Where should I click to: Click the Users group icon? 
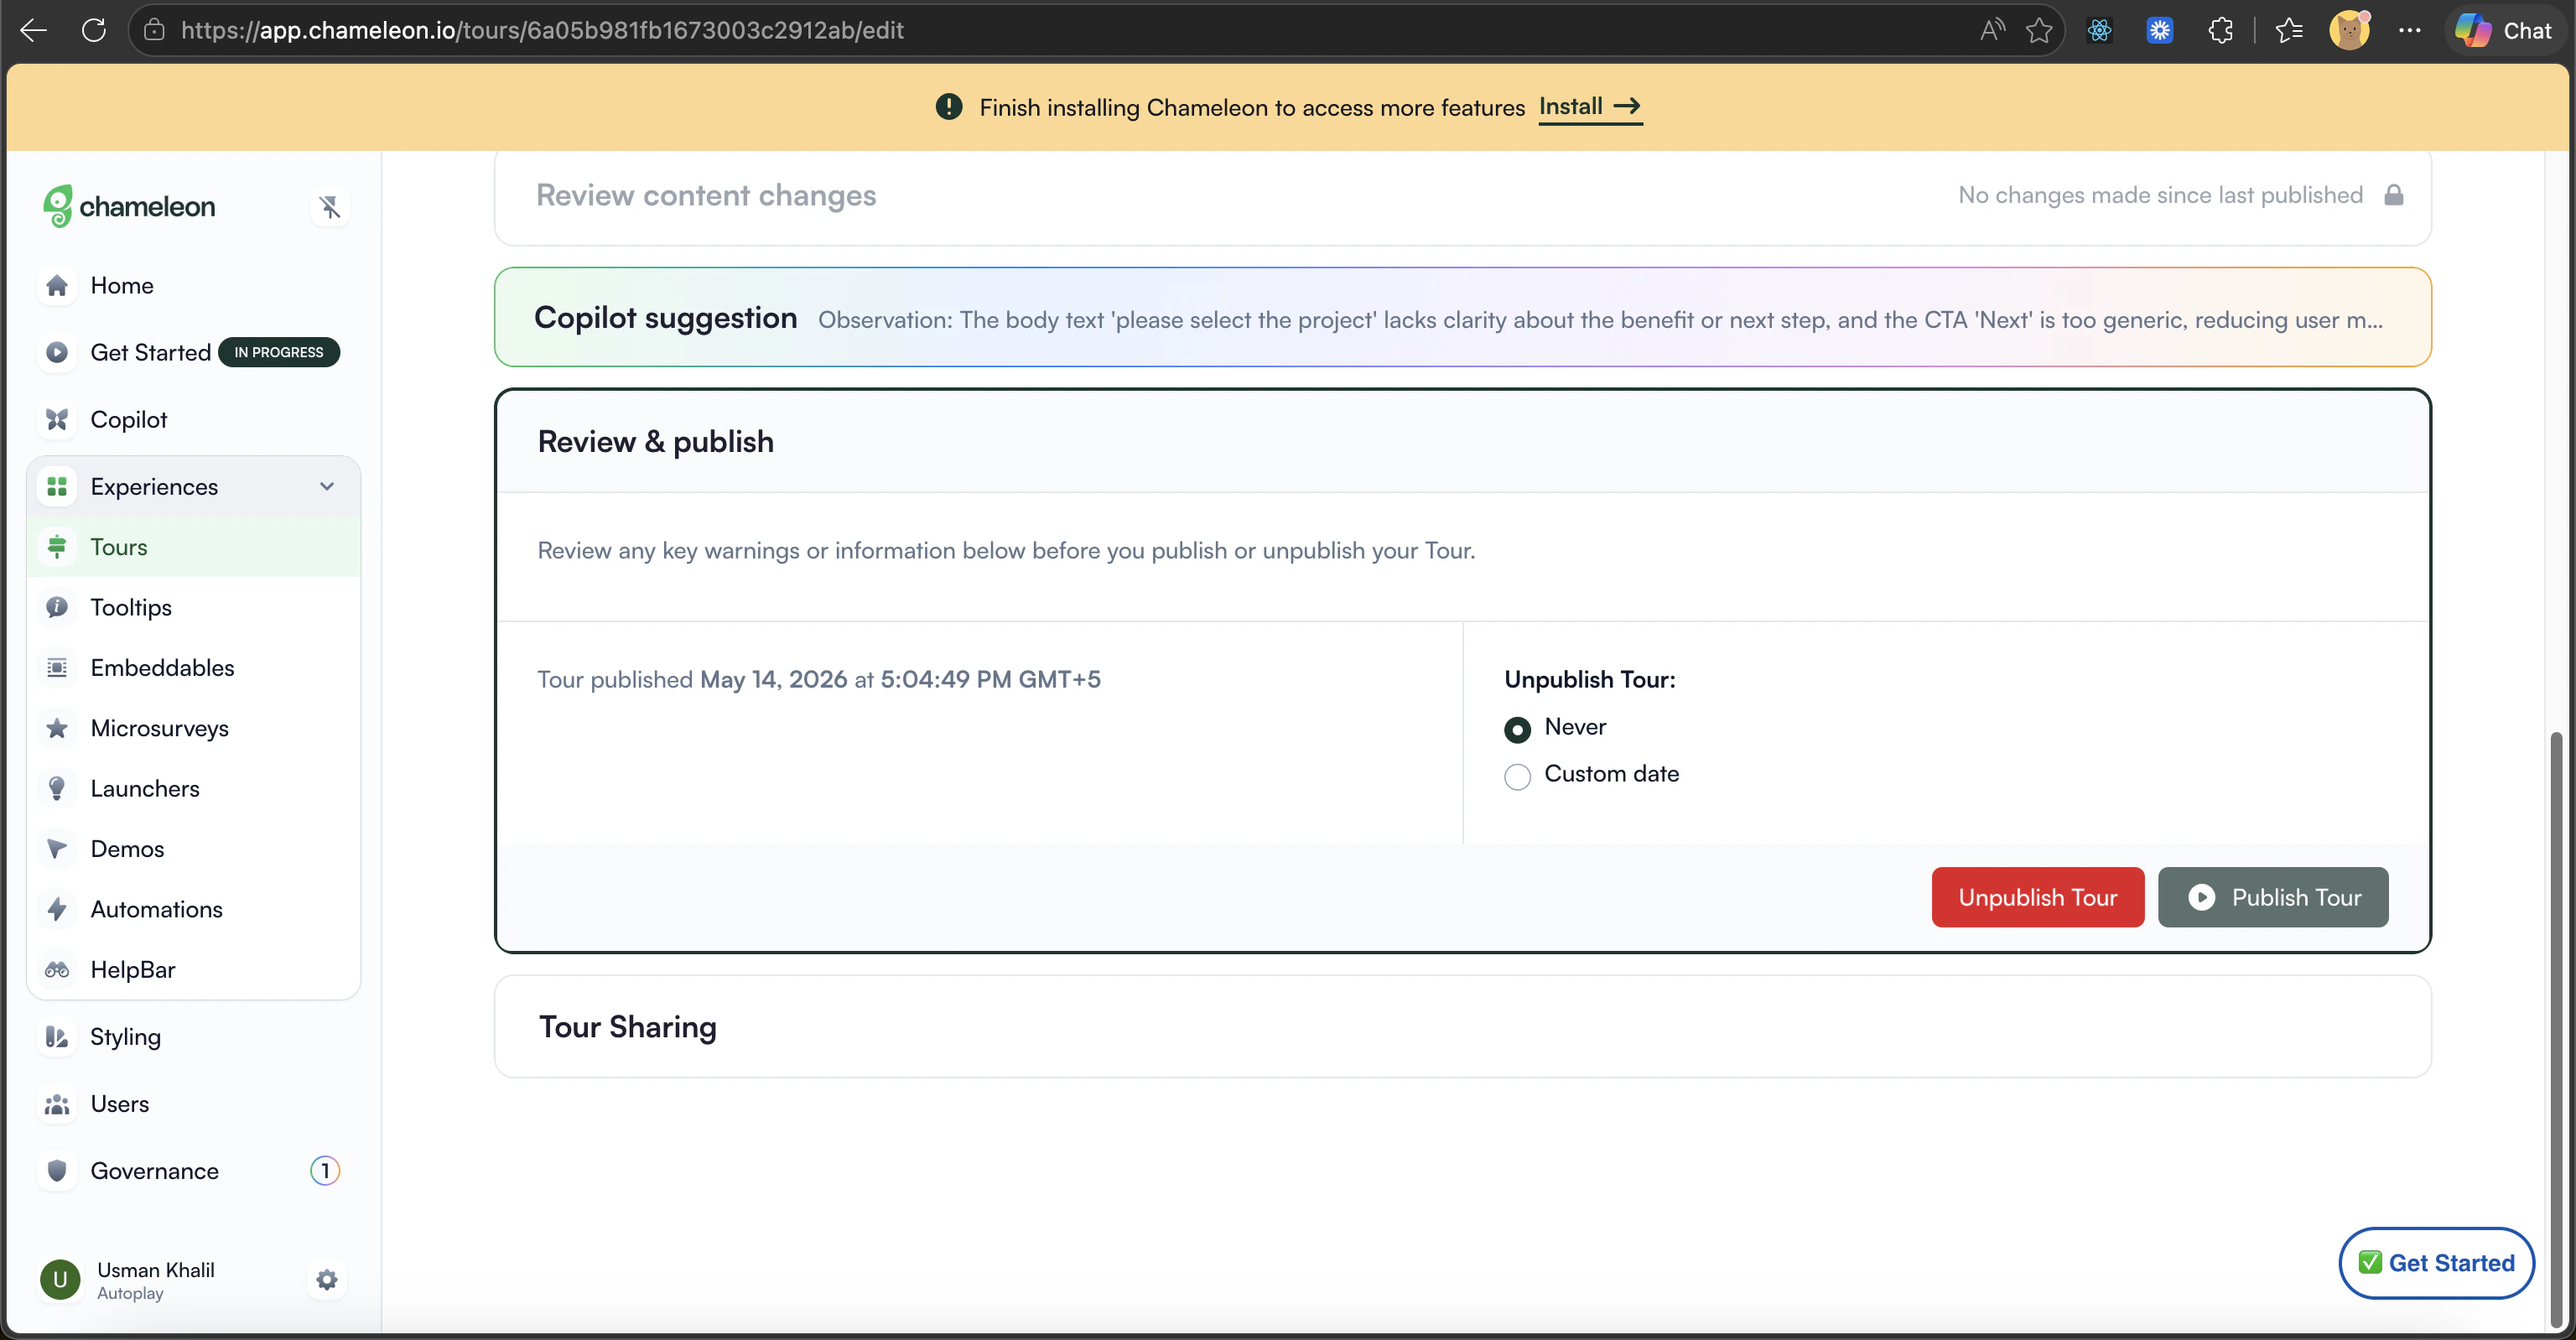57,1104
